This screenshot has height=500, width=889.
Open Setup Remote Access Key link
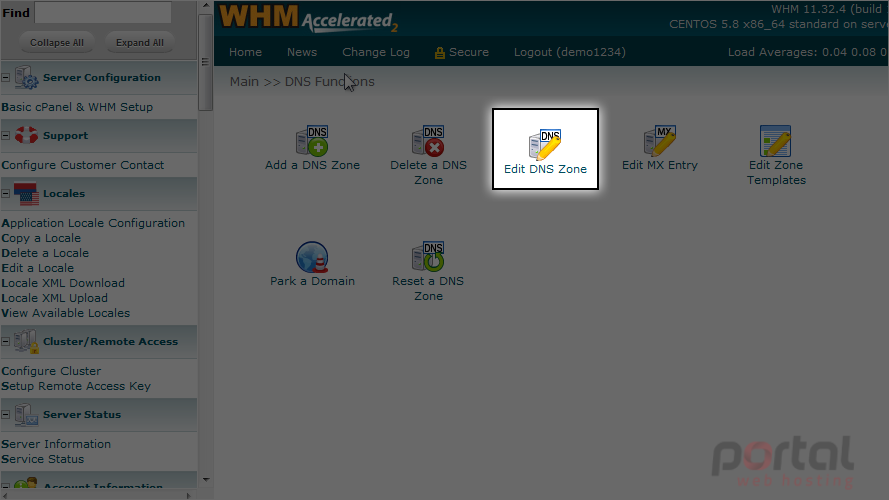click(x=76, y=386)
